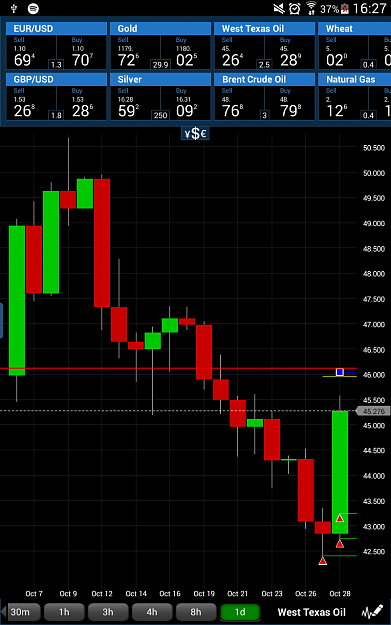Switch chart to 1h timeframe

tap(64, 612)
